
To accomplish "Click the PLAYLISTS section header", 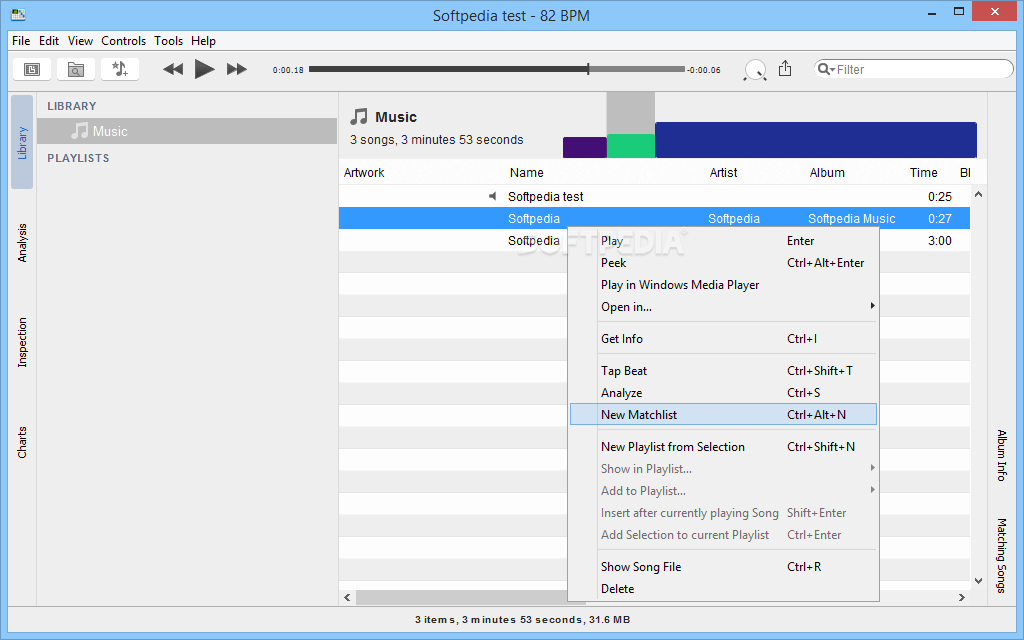I will (x=78, y=158).
